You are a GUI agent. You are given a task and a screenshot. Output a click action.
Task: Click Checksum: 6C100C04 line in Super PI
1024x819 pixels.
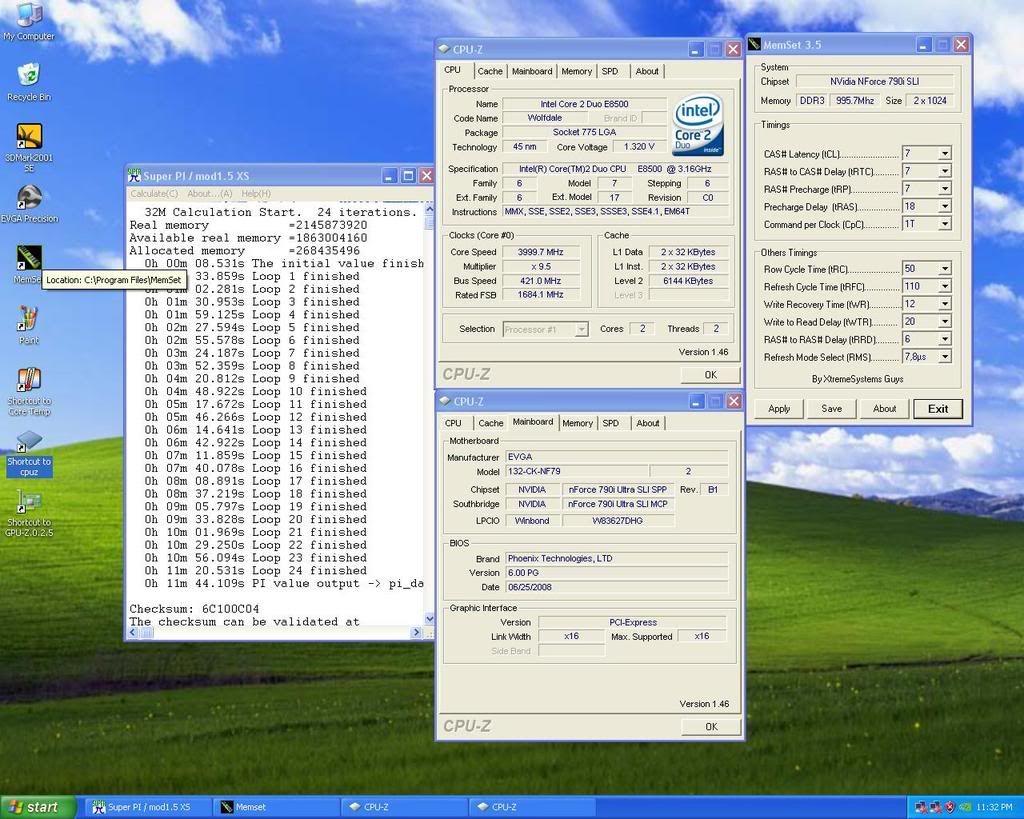pos(194,609)
